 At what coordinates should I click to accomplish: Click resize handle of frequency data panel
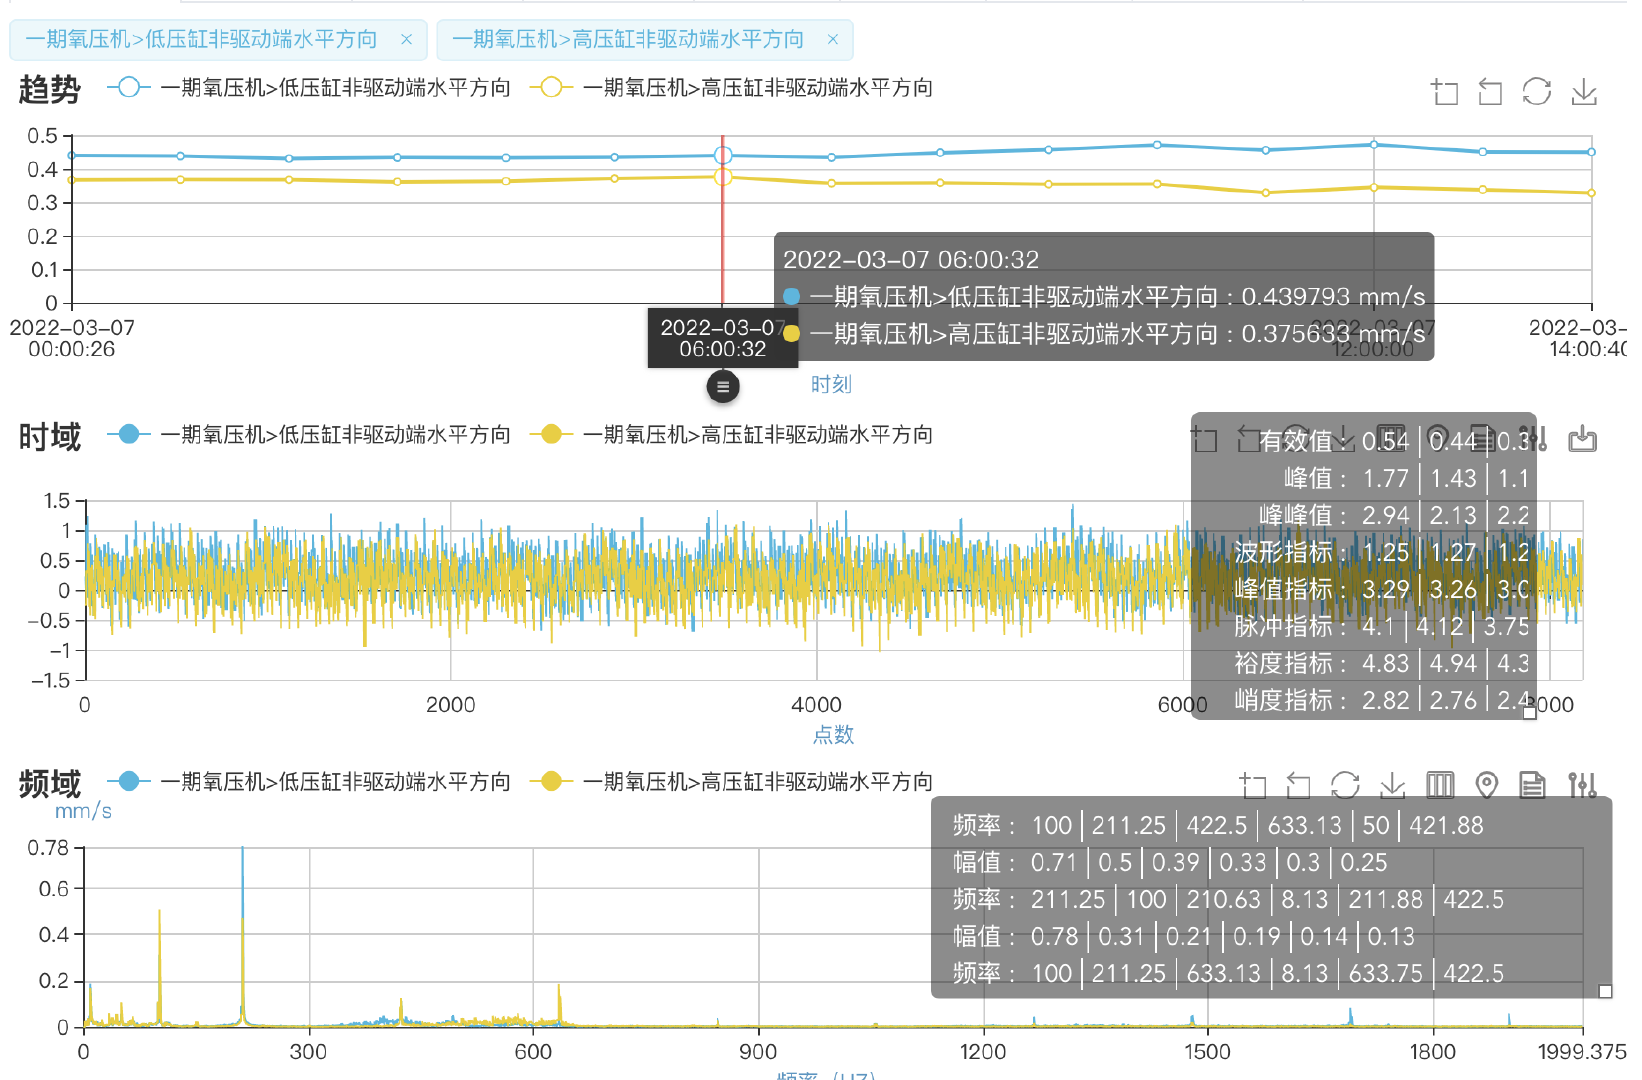[1605, 991]
